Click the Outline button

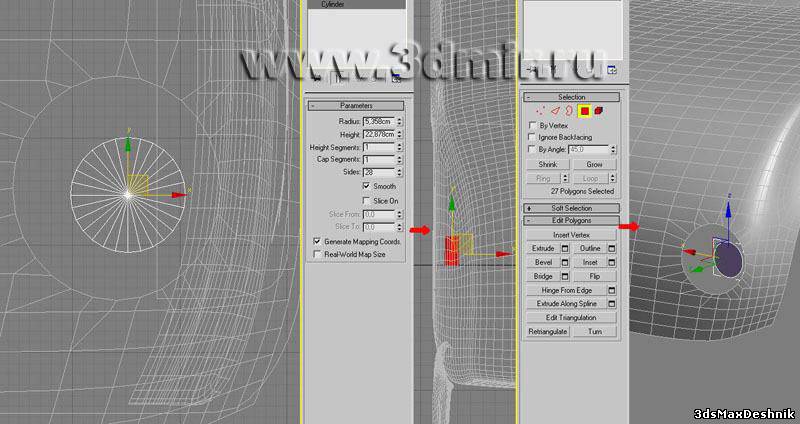tap(590, 248)
